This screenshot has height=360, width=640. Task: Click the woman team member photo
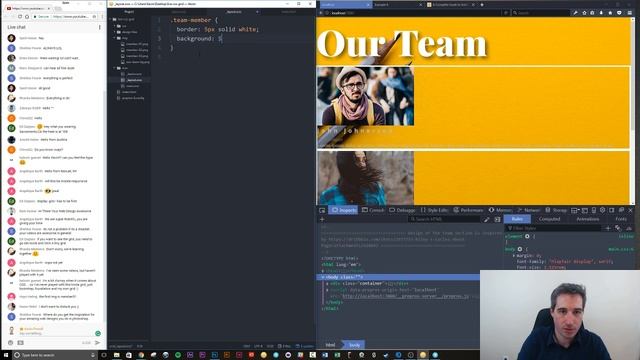[x=366, y=178]
